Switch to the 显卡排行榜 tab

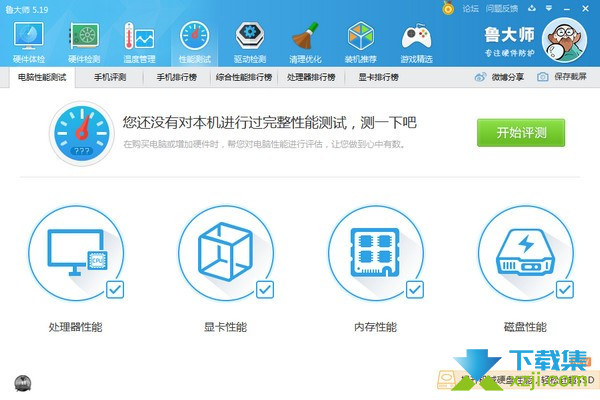378,77
